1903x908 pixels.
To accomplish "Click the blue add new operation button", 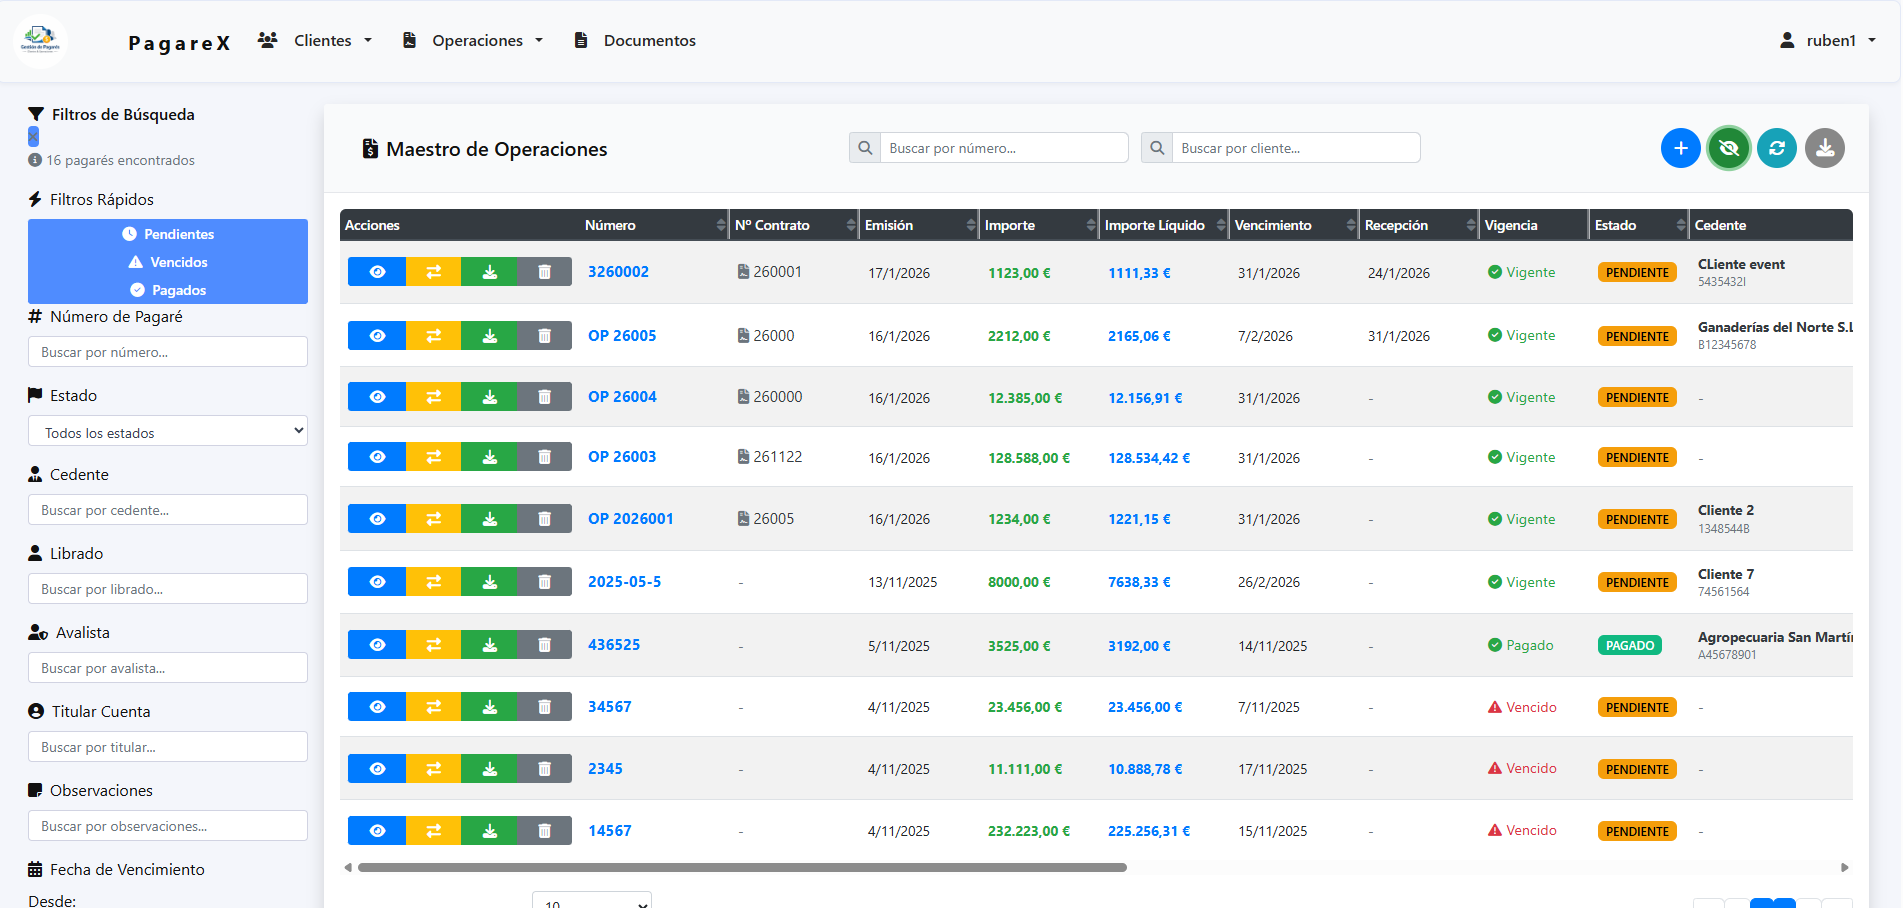I will (x=1680, y=149).
